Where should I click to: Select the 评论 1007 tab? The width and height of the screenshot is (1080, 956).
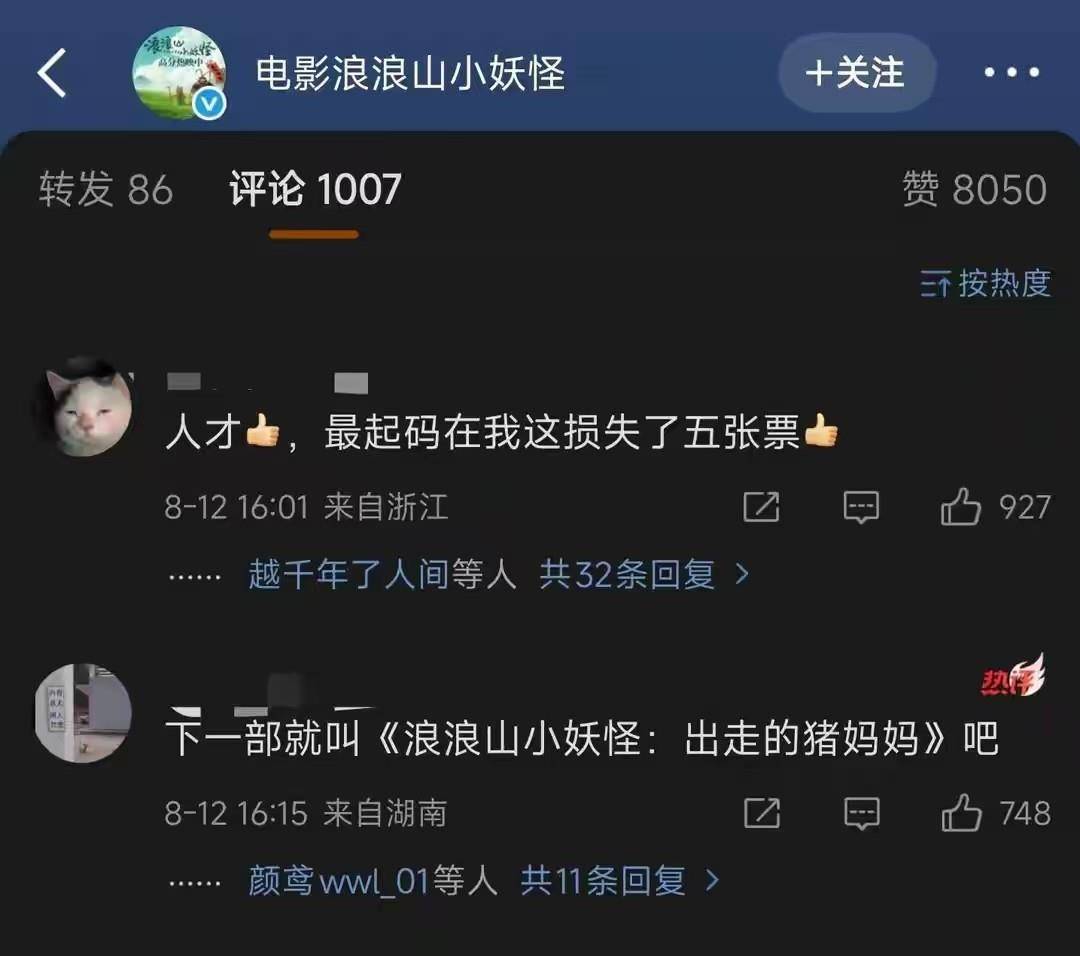click(x=315, y=189)
